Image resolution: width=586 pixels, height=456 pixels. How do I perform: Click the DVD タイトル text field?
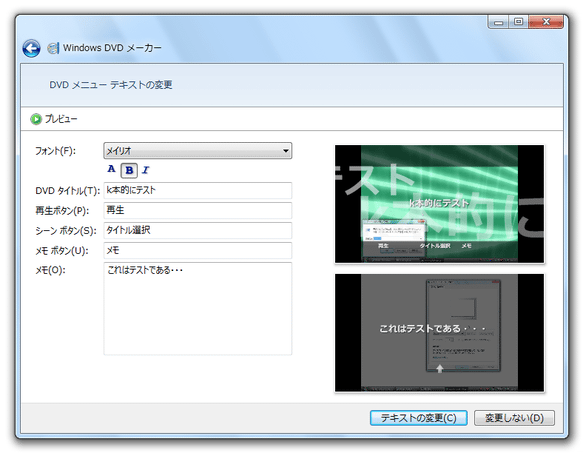point(197,190)
